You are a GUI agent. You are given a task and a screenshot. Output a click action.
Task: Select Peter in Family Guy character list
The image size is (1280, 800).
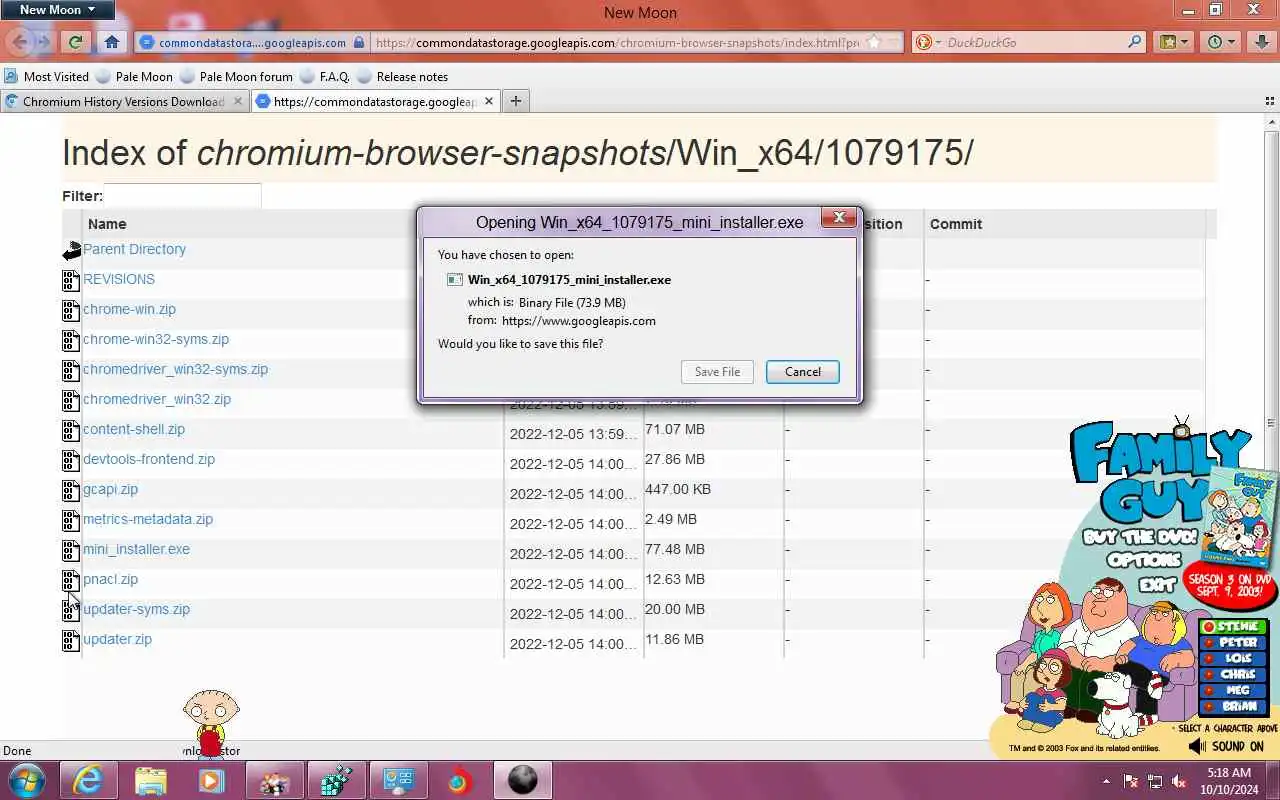pyautogui.click(x=1233, y=643)
